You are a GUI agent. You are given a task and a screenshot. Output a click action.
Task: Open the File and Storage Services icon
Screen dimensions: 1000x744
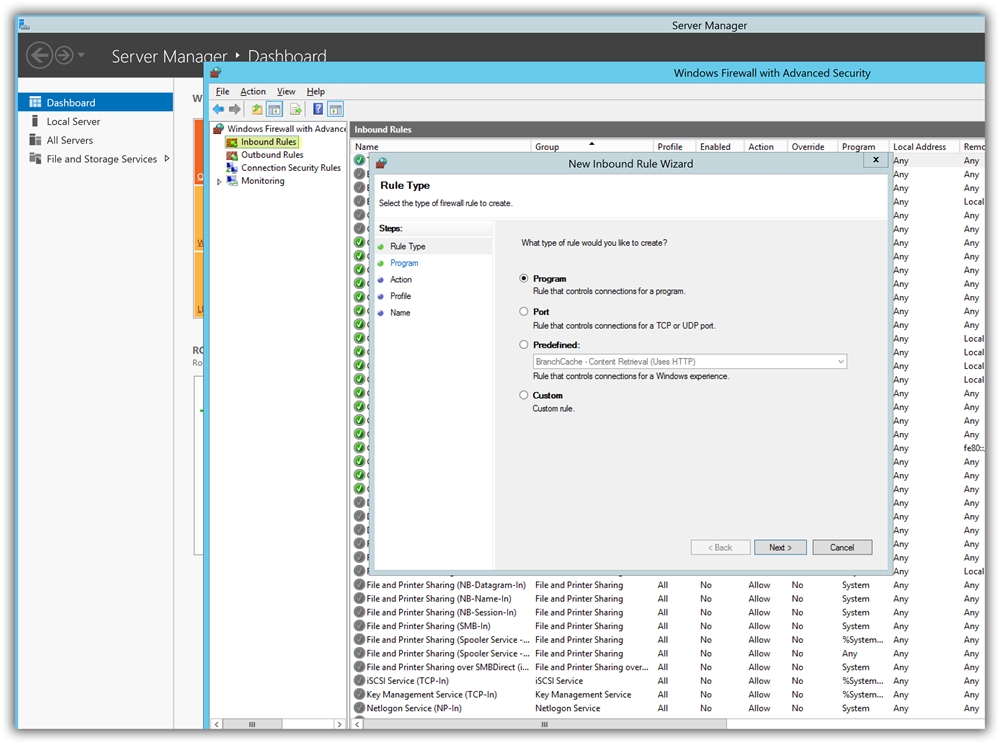(35, 158)
